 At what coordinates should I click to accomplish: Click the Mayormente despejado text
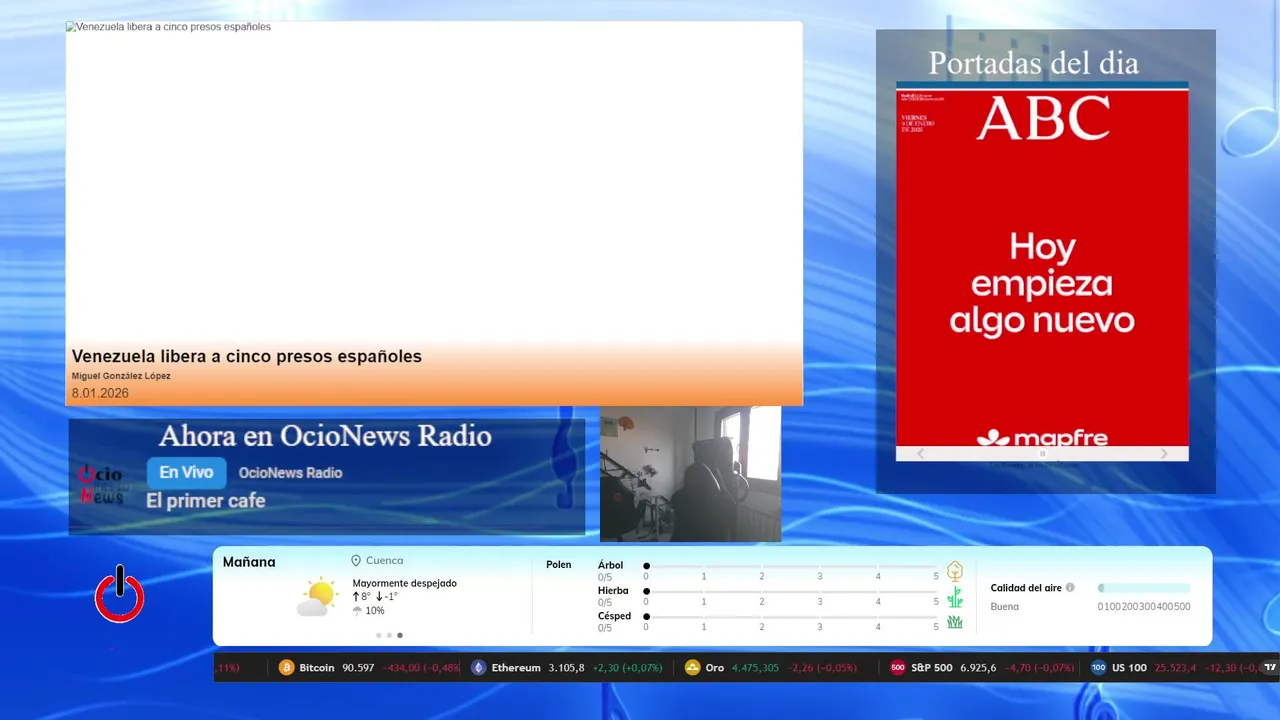pos(404,583)
